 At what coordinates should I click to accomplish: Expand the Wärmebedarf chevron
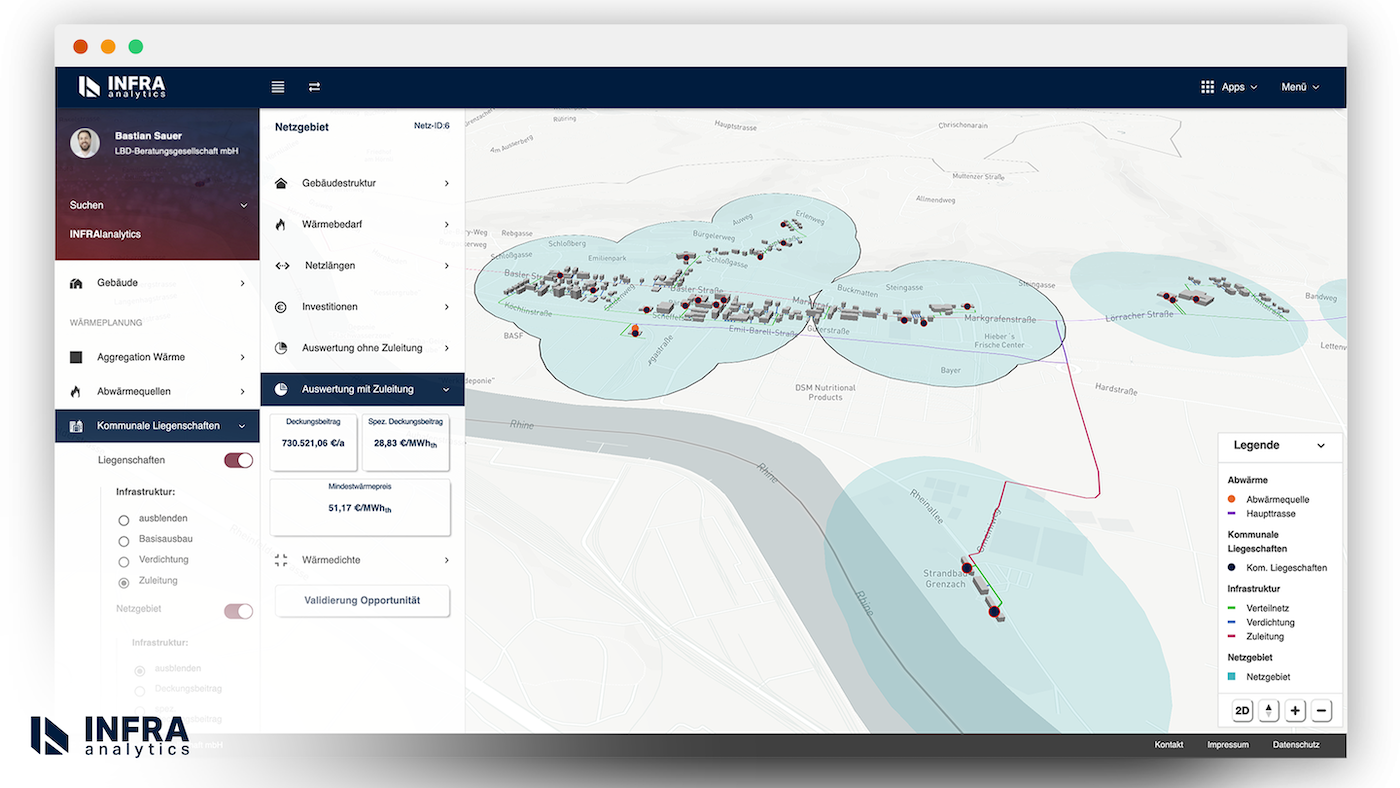tap(446, 225)
